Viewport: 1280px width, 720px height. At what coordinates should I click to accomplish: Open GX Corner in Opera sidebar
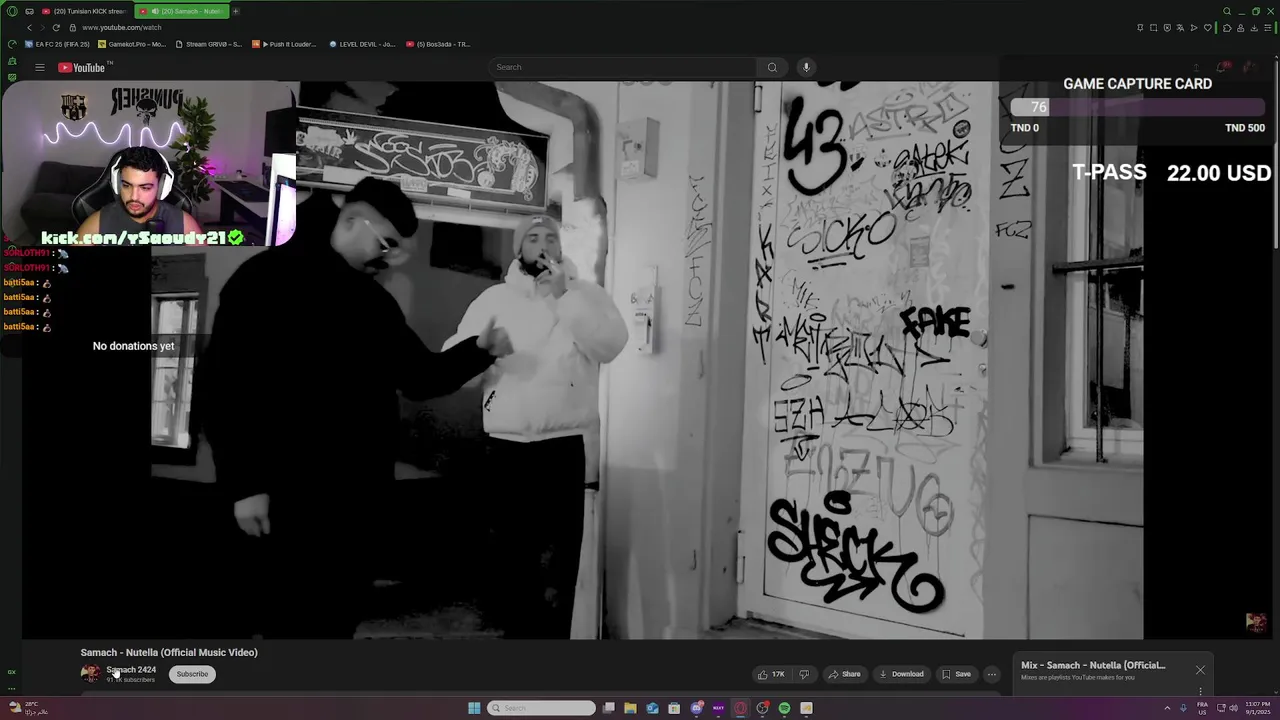(x=12, y=672)
